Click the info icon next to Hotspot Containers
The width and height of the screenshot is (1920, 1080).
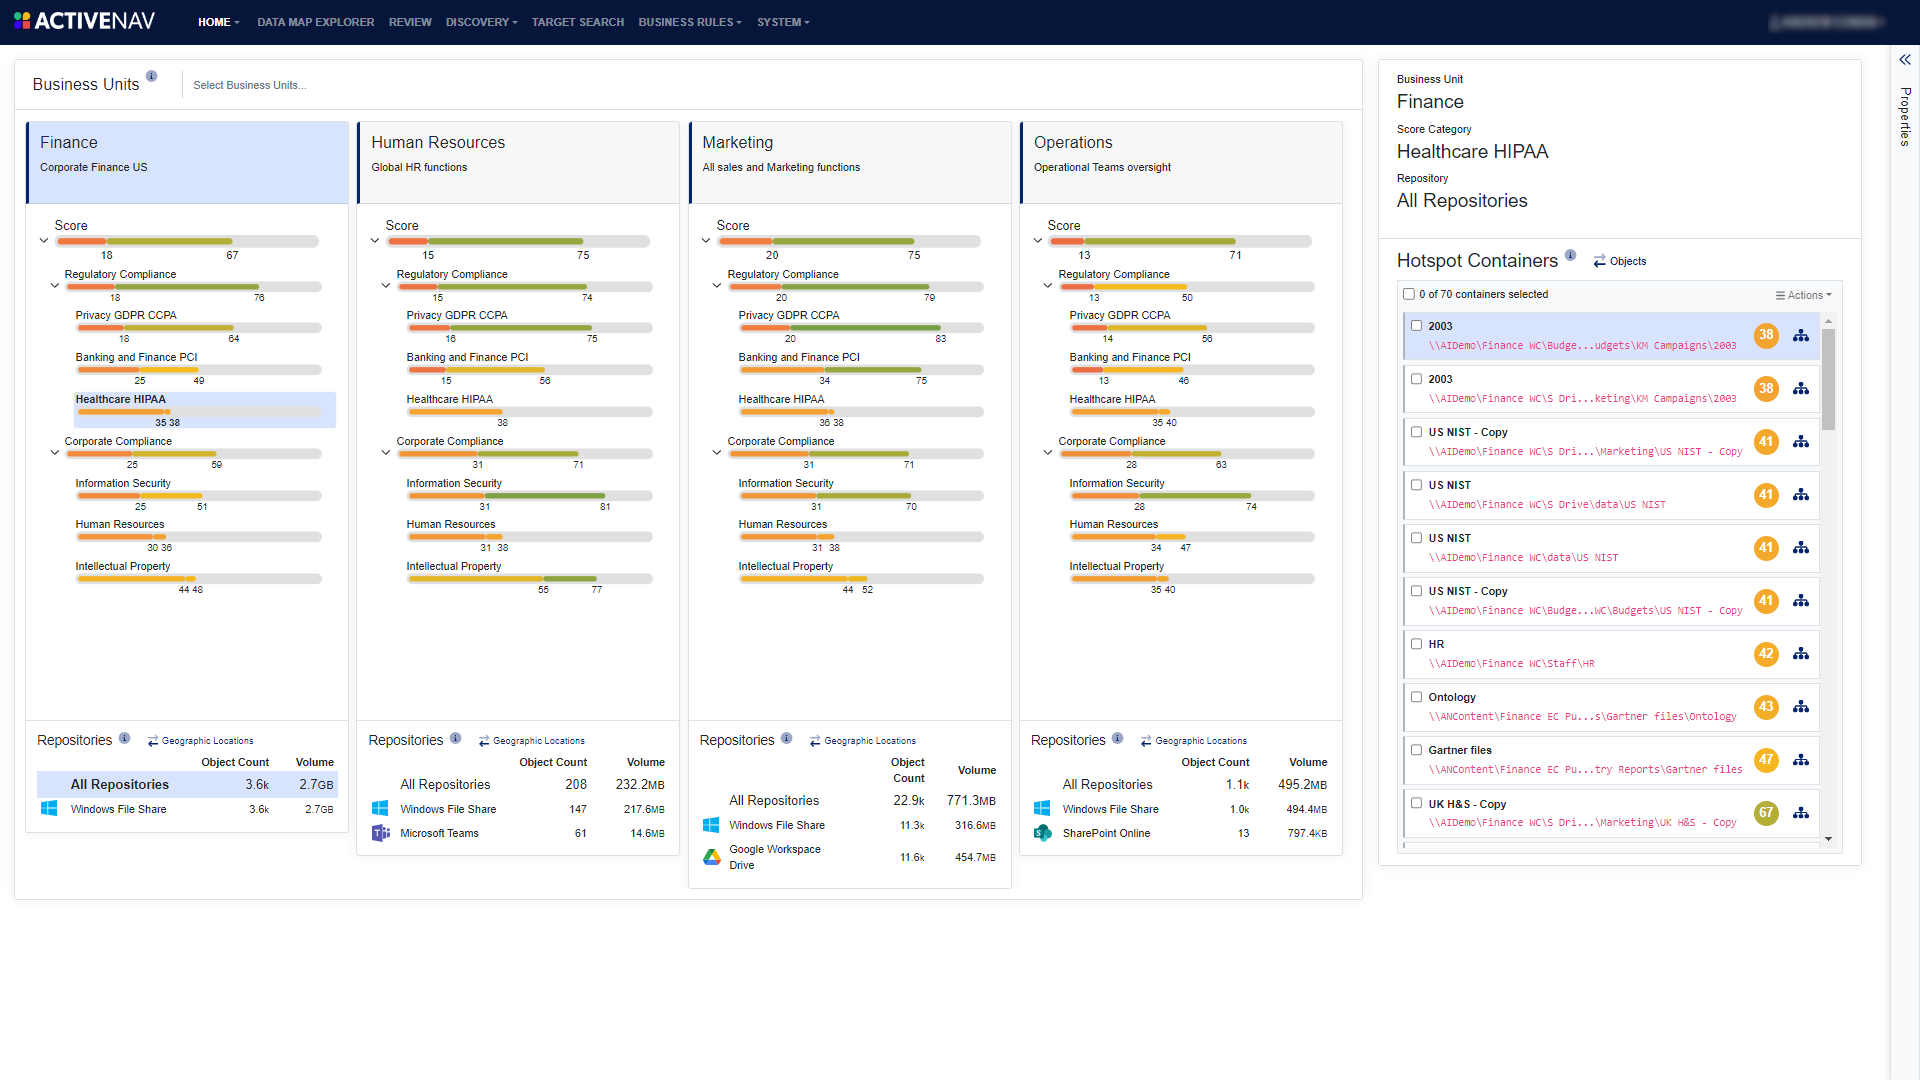tap(1570, 255)
